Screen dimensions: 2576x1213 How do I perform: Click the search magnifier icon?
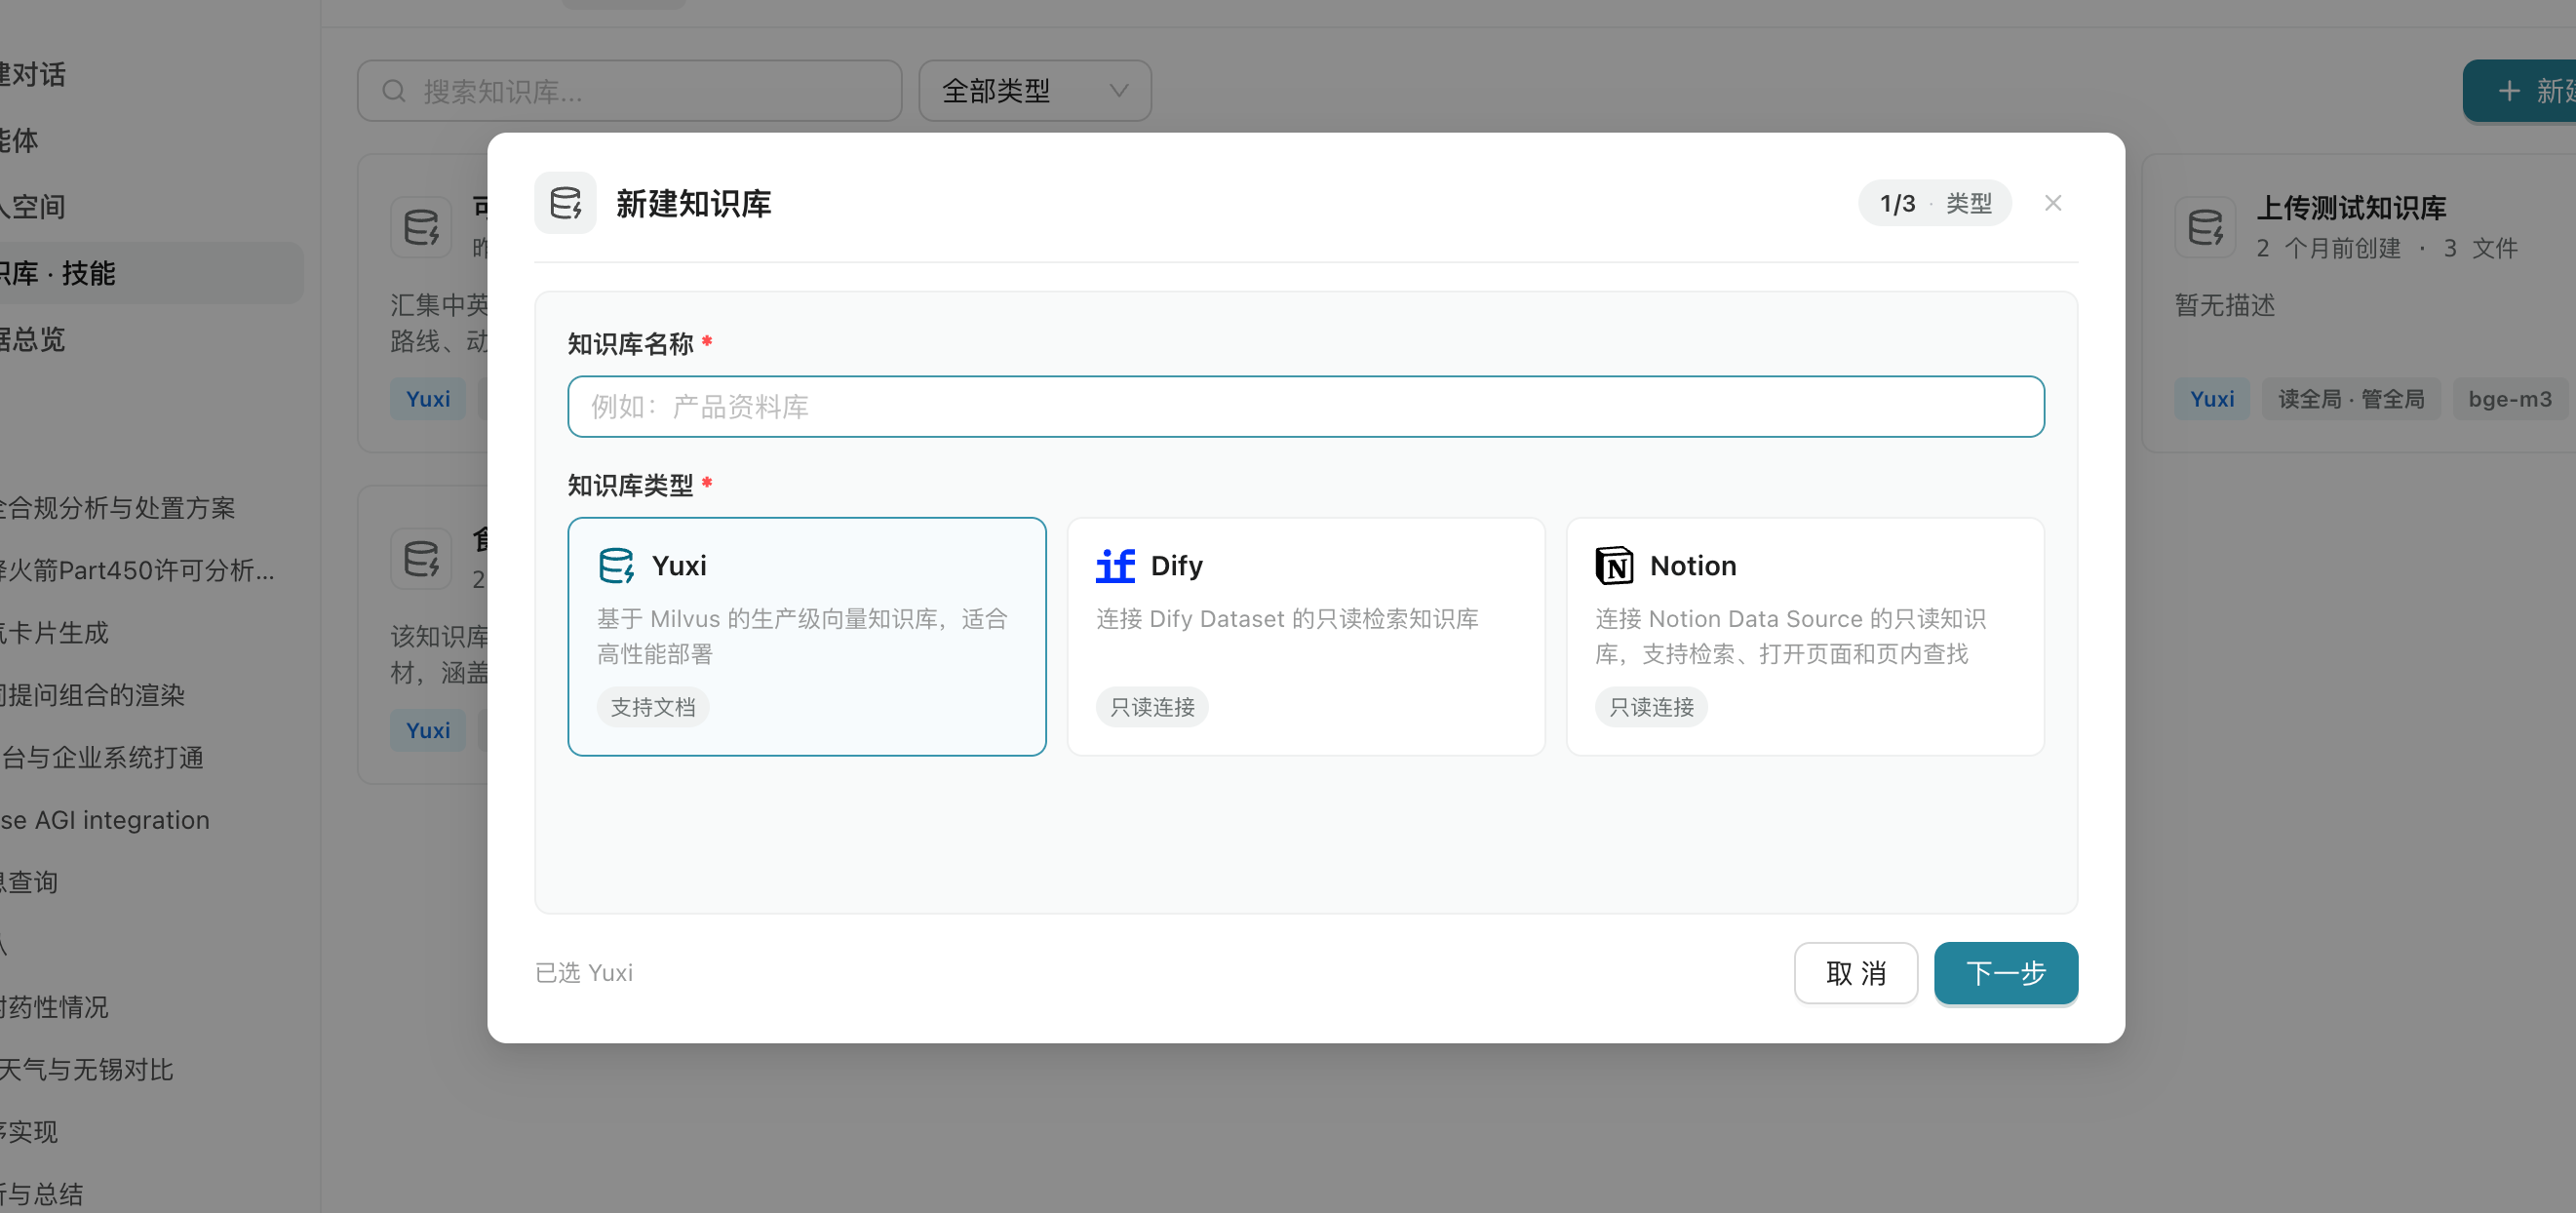394,91
